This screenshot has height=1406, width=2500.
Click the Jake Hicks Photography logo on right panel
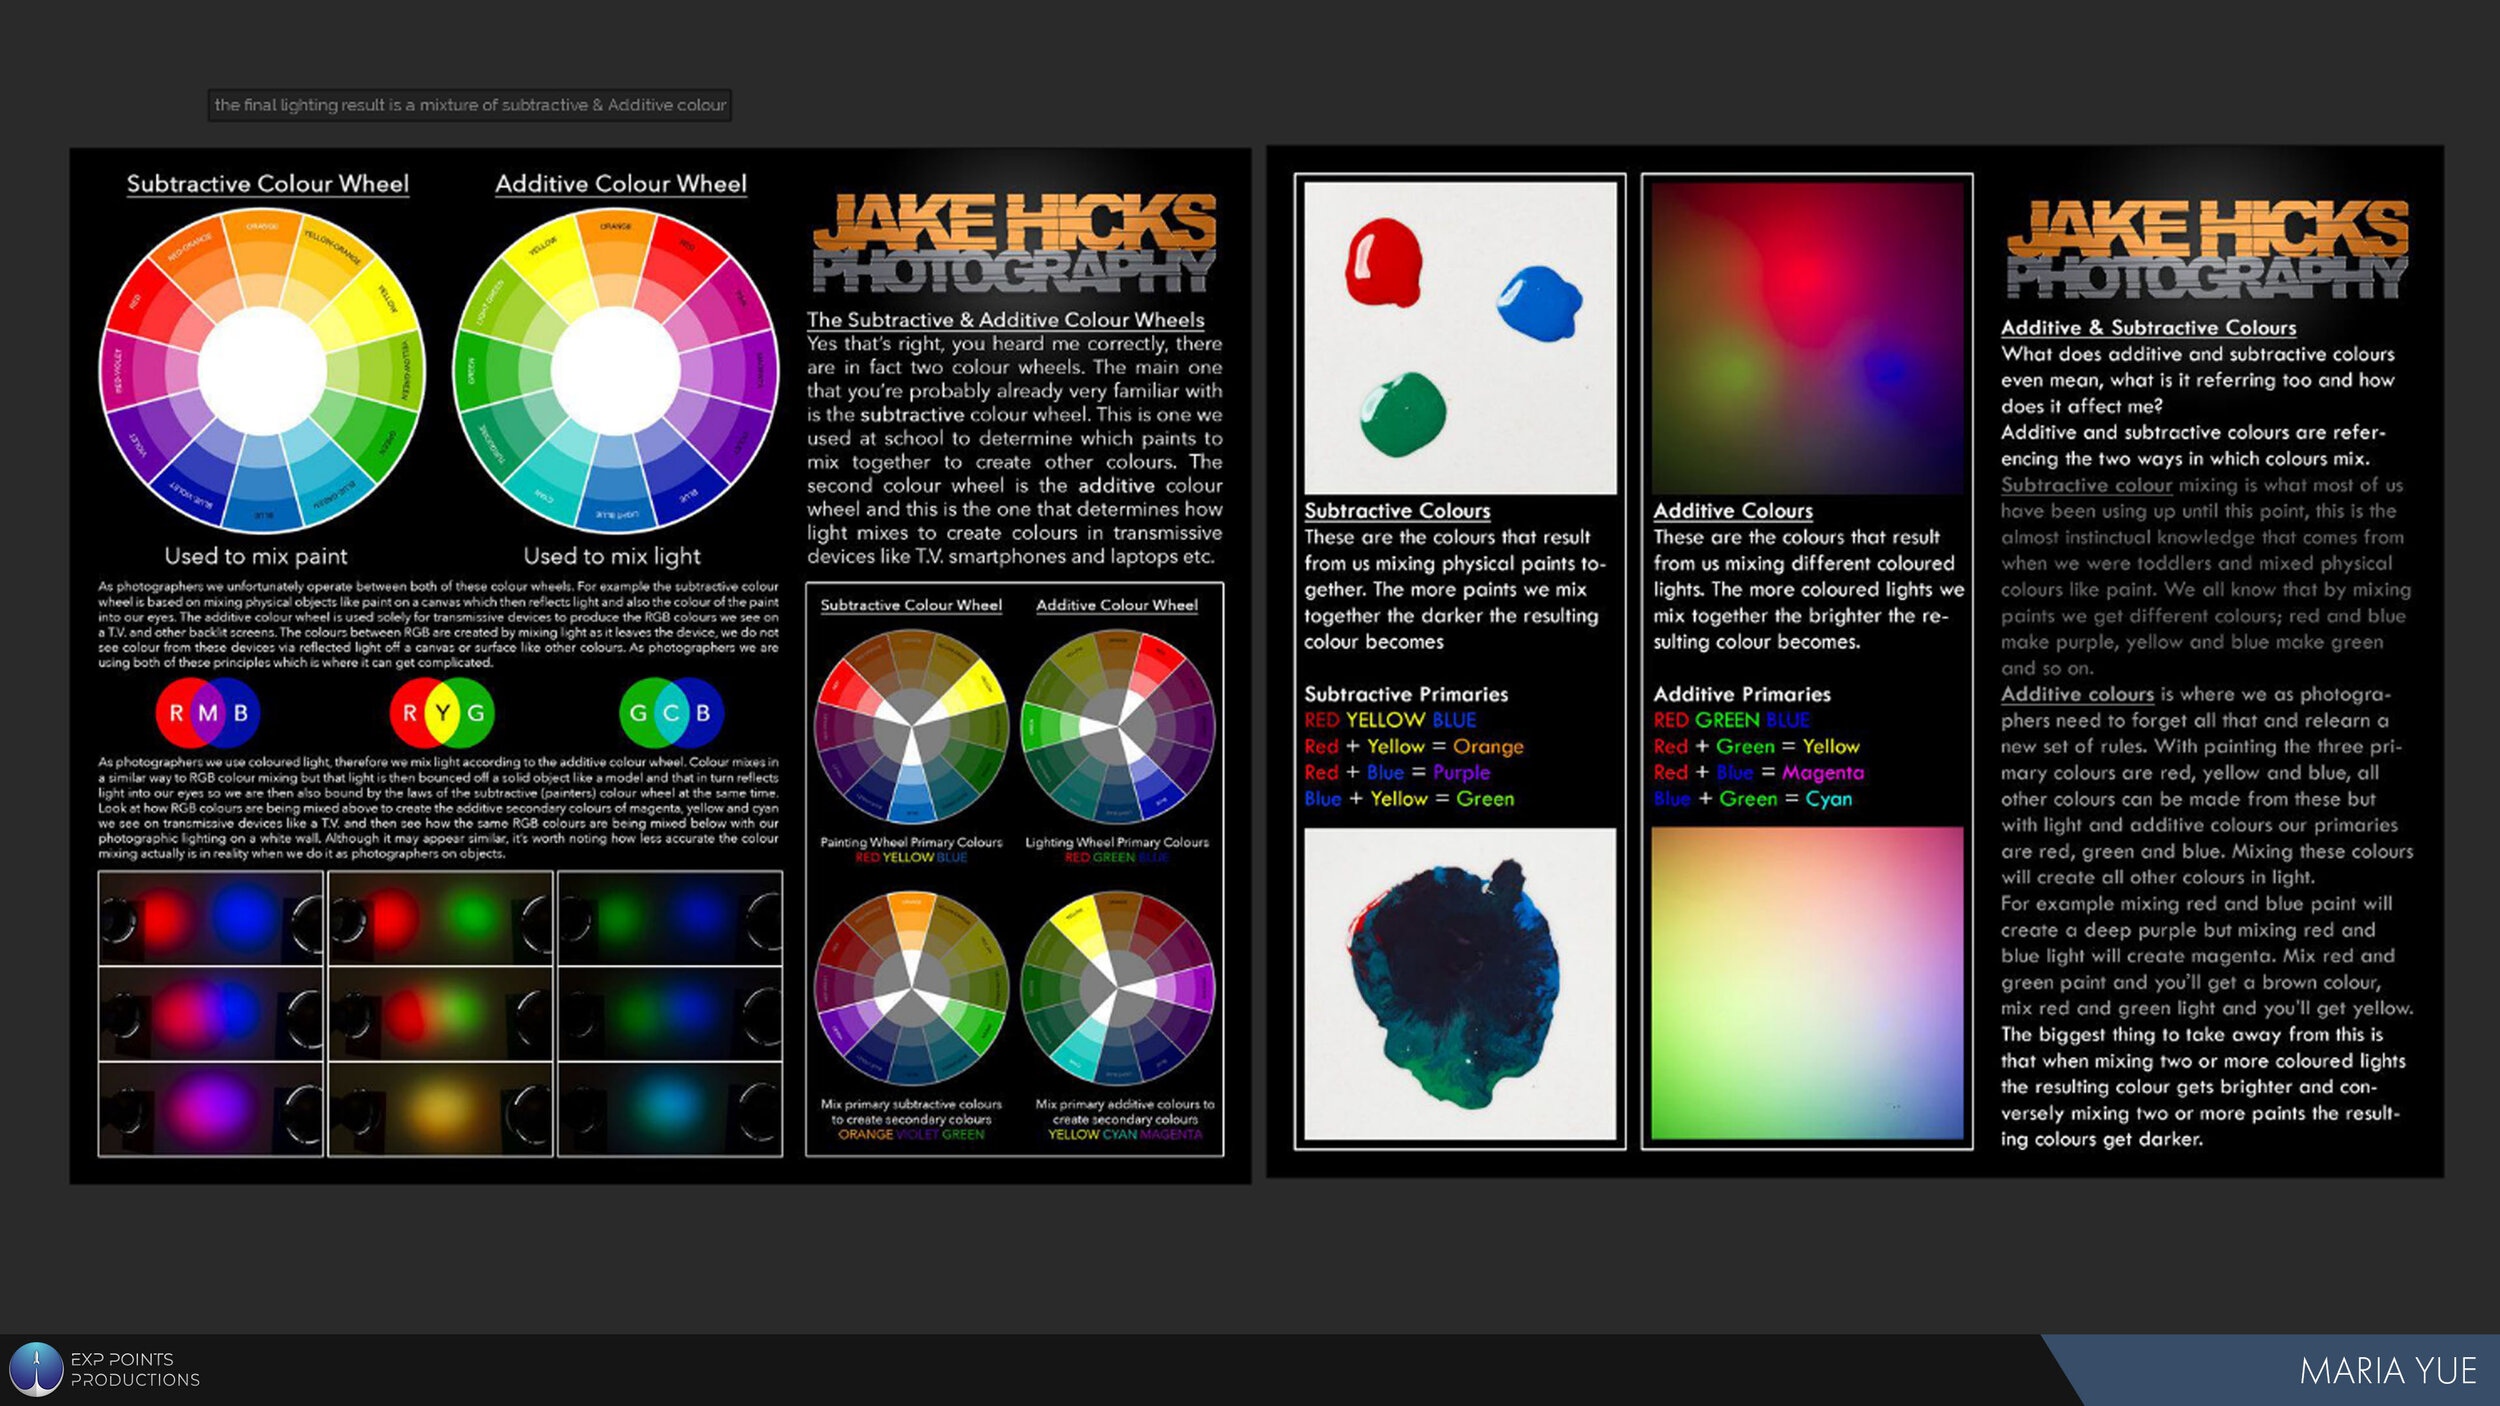pyautogui.click(x=2207, y=250)
